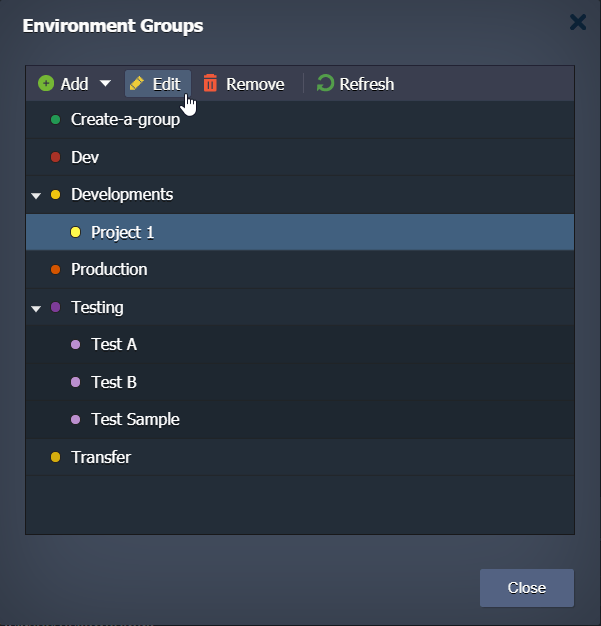This screenshot has height=626, width=601.
Task: Click the pencil Edit icon
Action: 137,84
